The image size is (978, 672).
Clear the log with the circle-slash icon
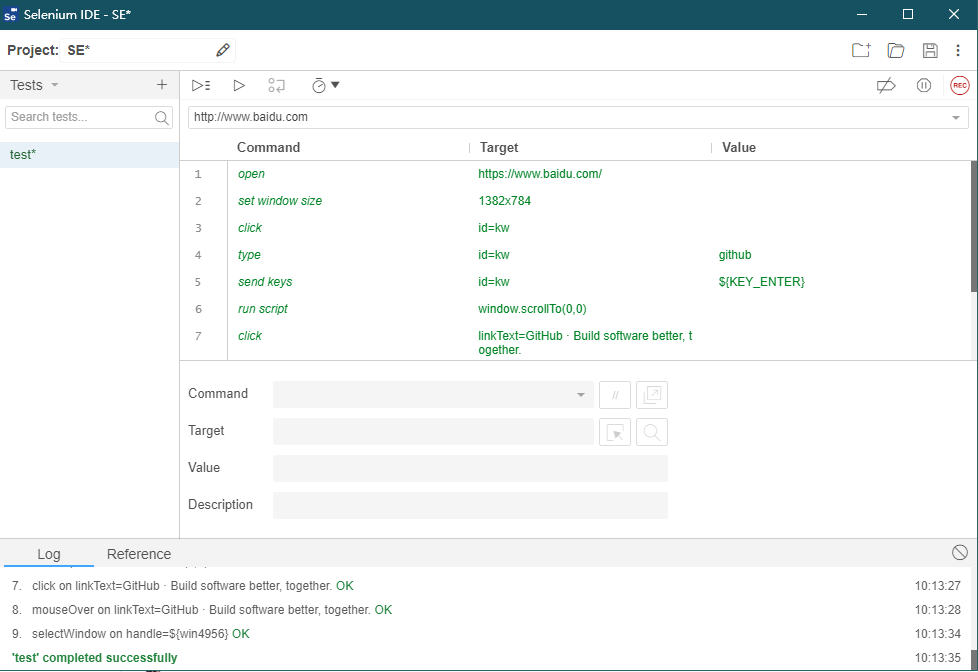coord(960,552)
